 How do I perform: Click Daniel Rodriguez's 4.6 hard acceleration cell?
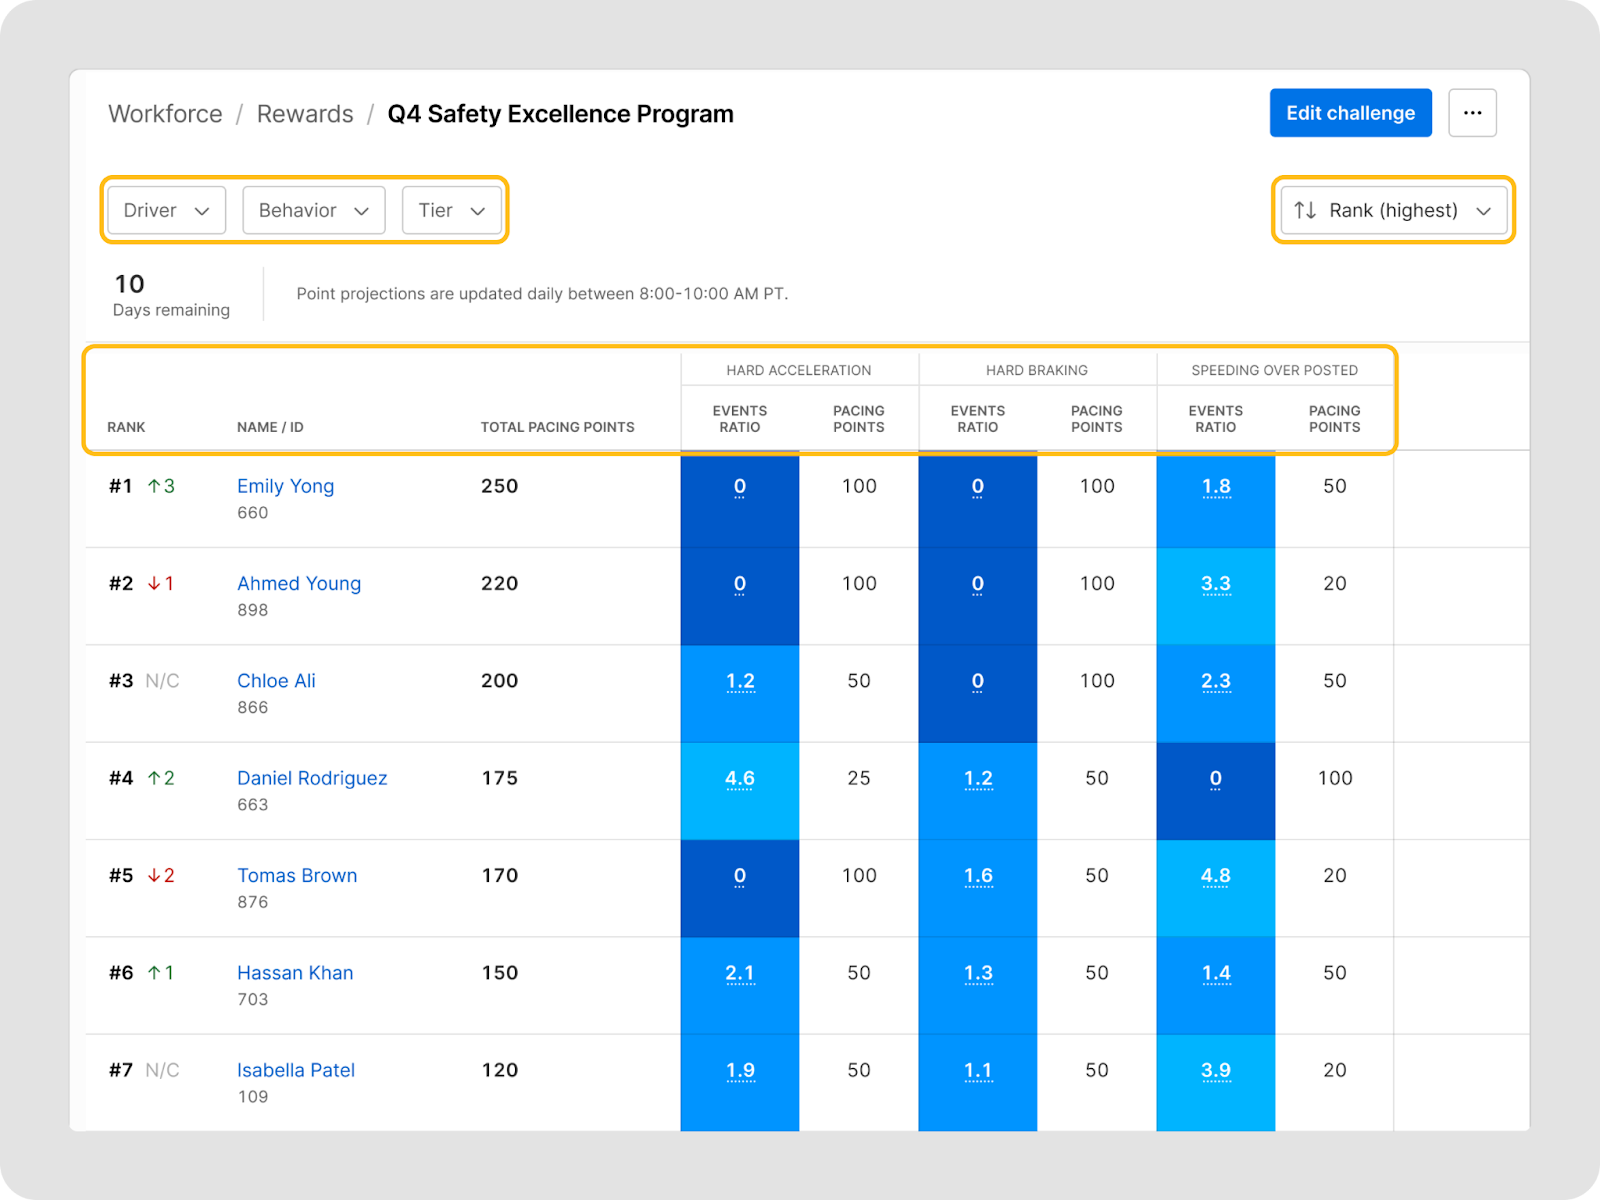739,779
